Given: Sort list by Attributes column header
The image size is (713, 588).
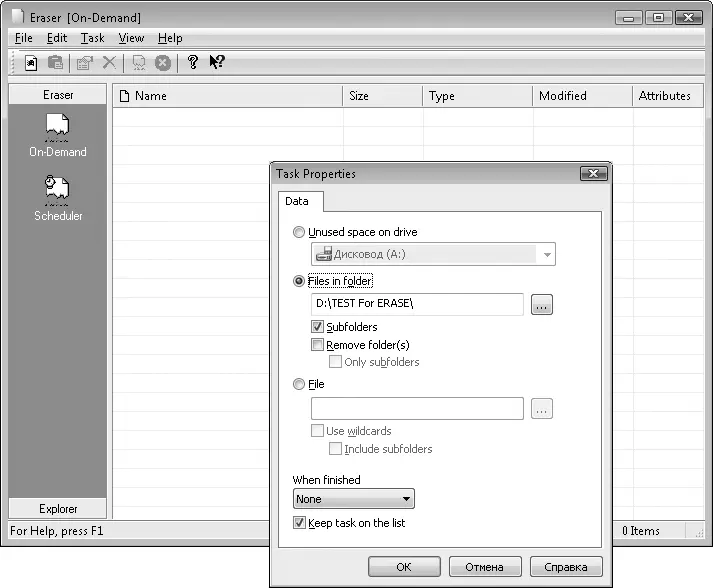Looking at the screenshot, I should (x=668, y=96).
